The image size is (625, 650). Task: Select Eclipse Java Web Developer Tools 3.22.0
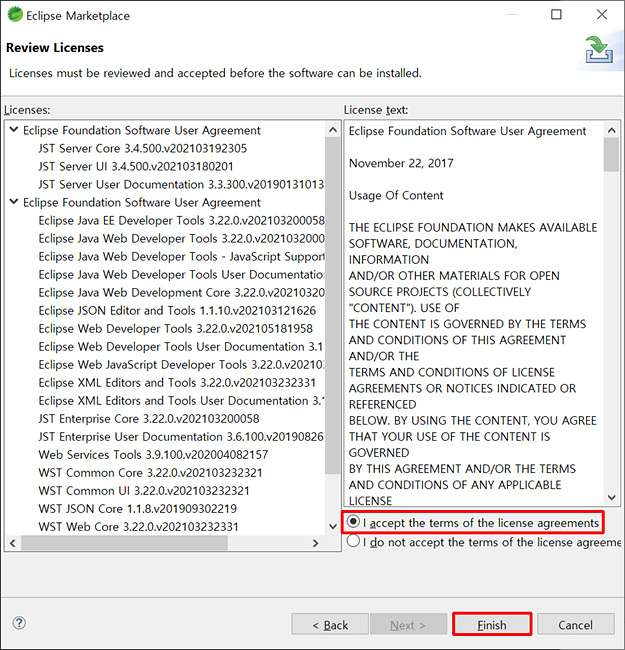[182, 238]
